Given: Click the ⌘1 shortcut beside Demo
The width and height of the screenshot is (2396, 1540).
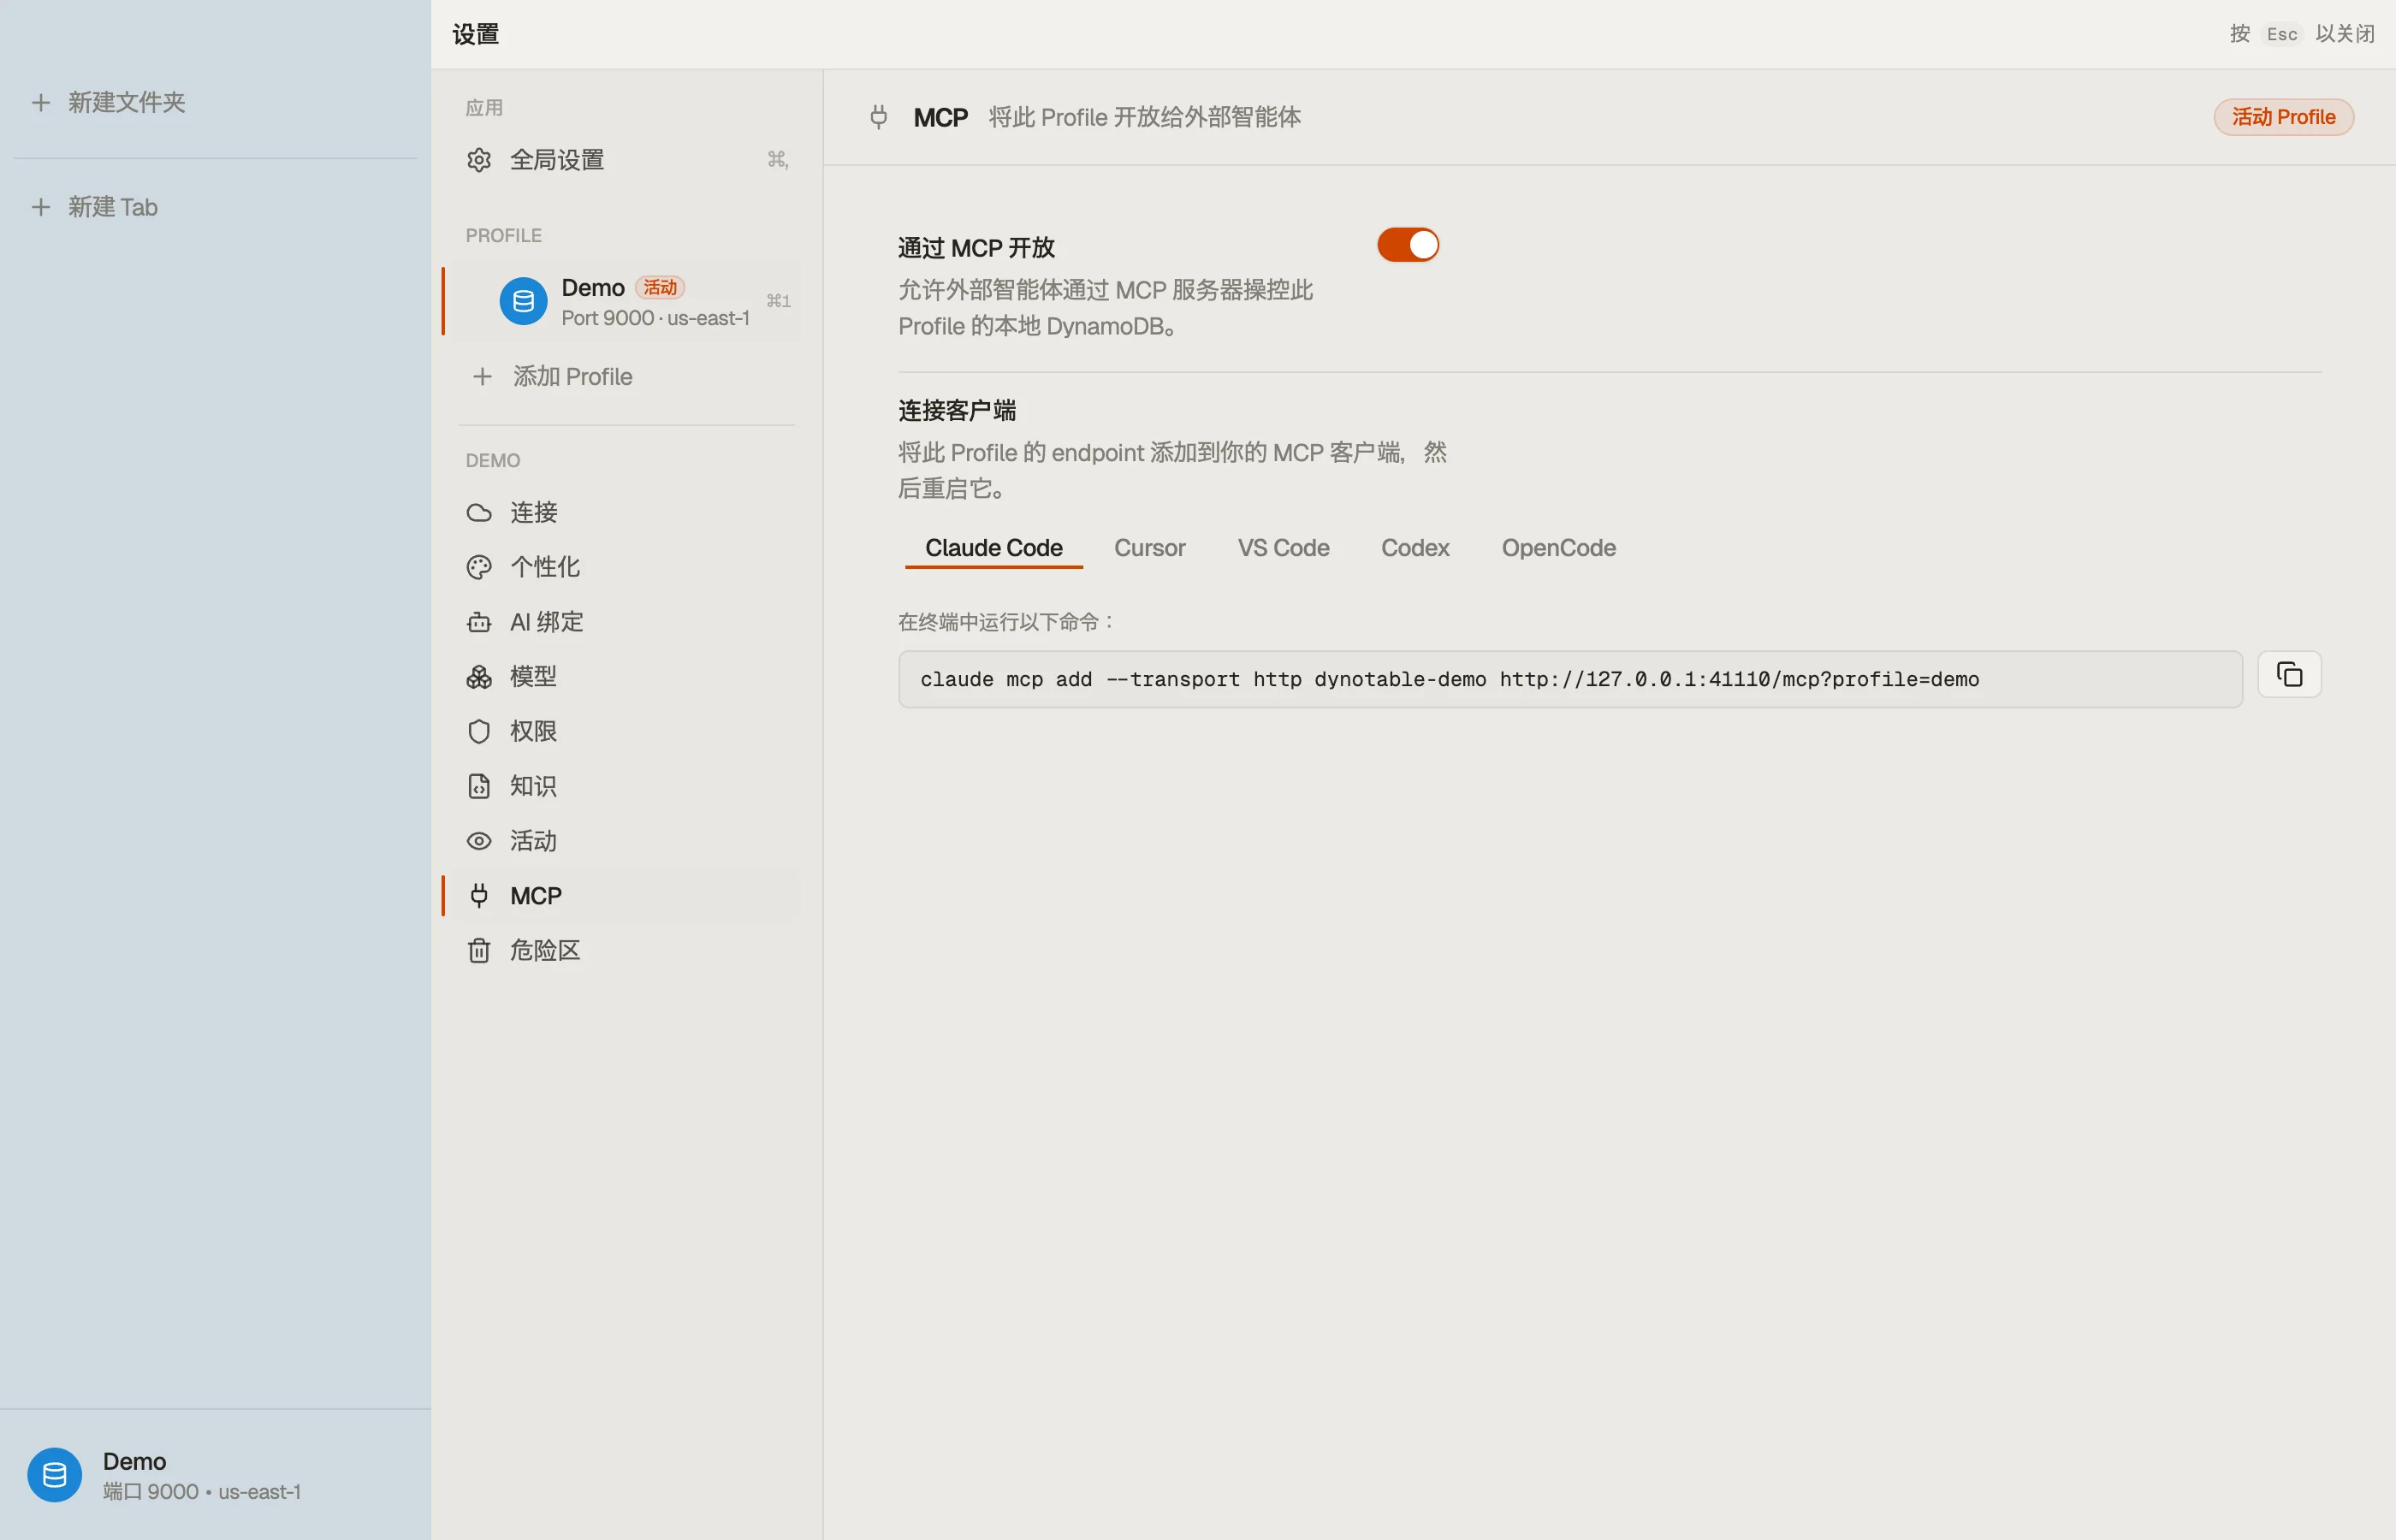Looking at the screenshot, I should pos(778,301).
